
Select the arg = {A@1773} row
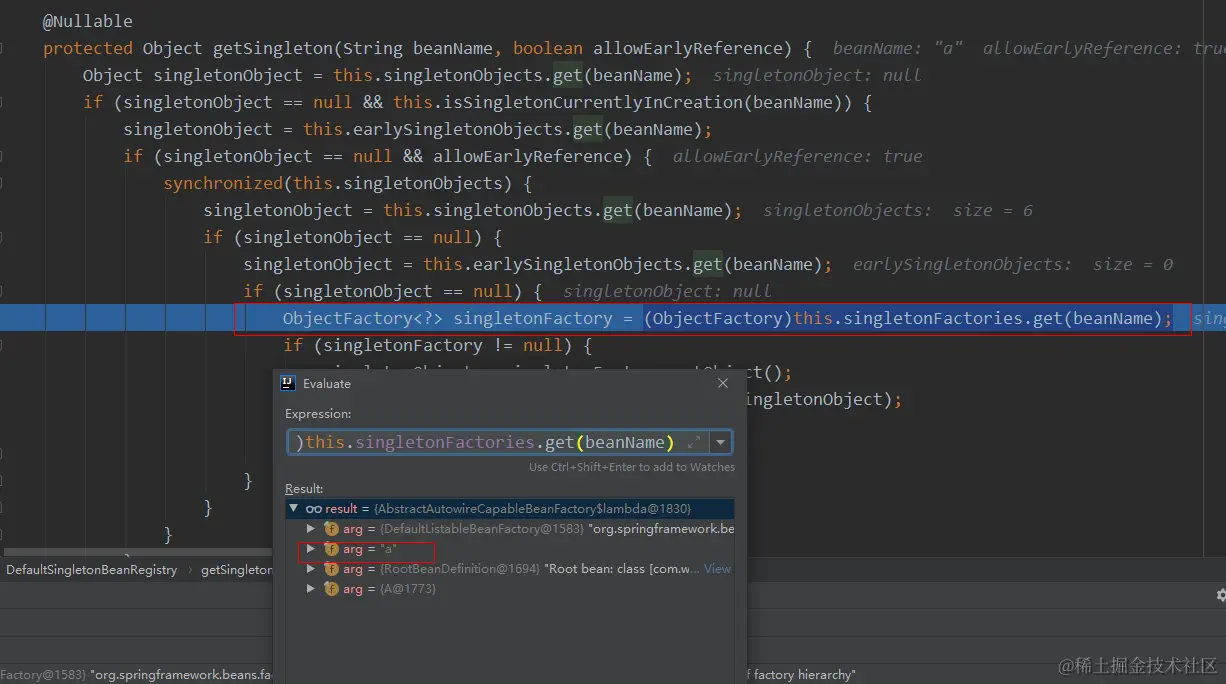tap(510, 589)
